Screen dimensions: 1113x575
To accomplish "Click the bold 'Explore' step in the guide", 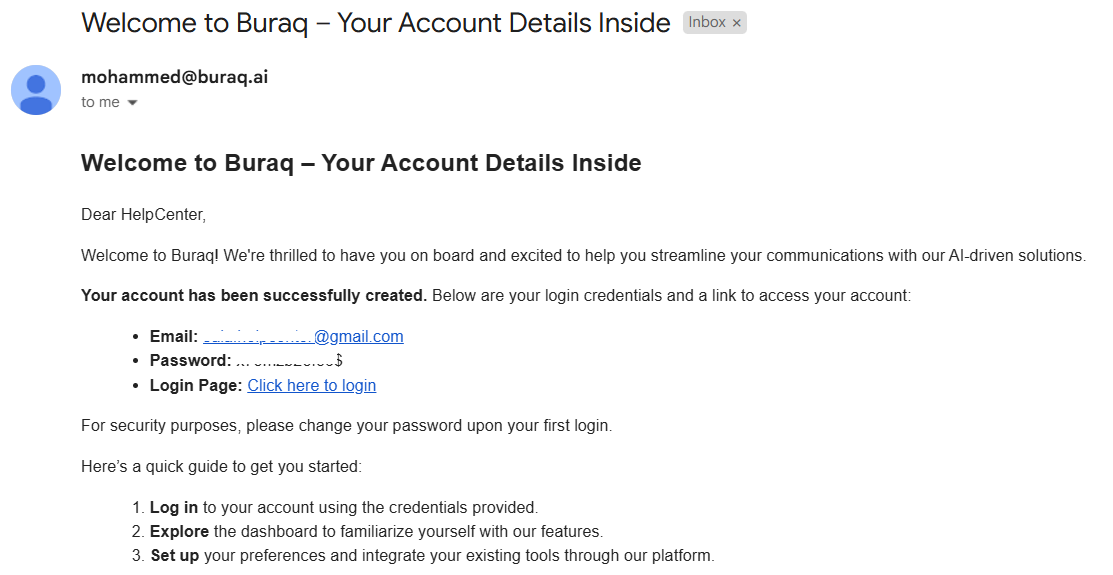I will click(x=179, y=532).
